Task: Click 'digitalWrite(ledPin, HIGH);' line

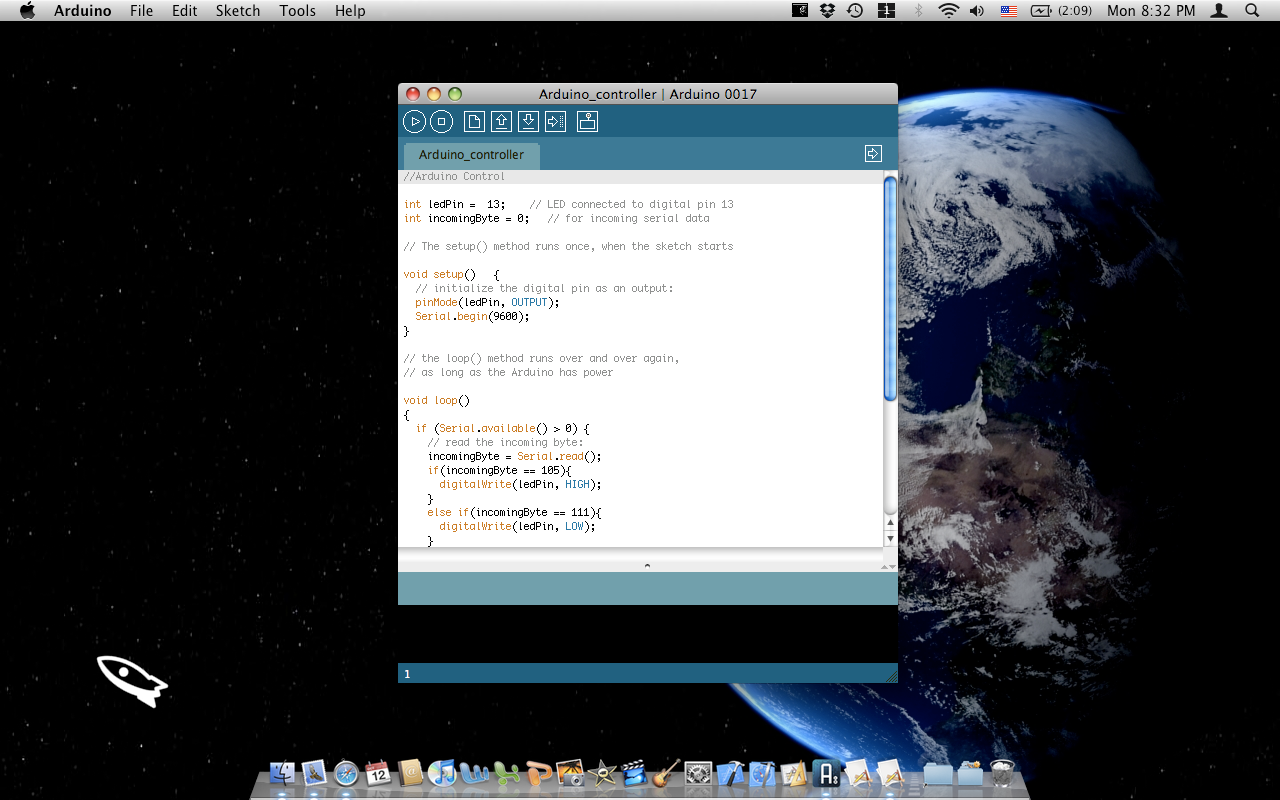Action: point(520,484)
